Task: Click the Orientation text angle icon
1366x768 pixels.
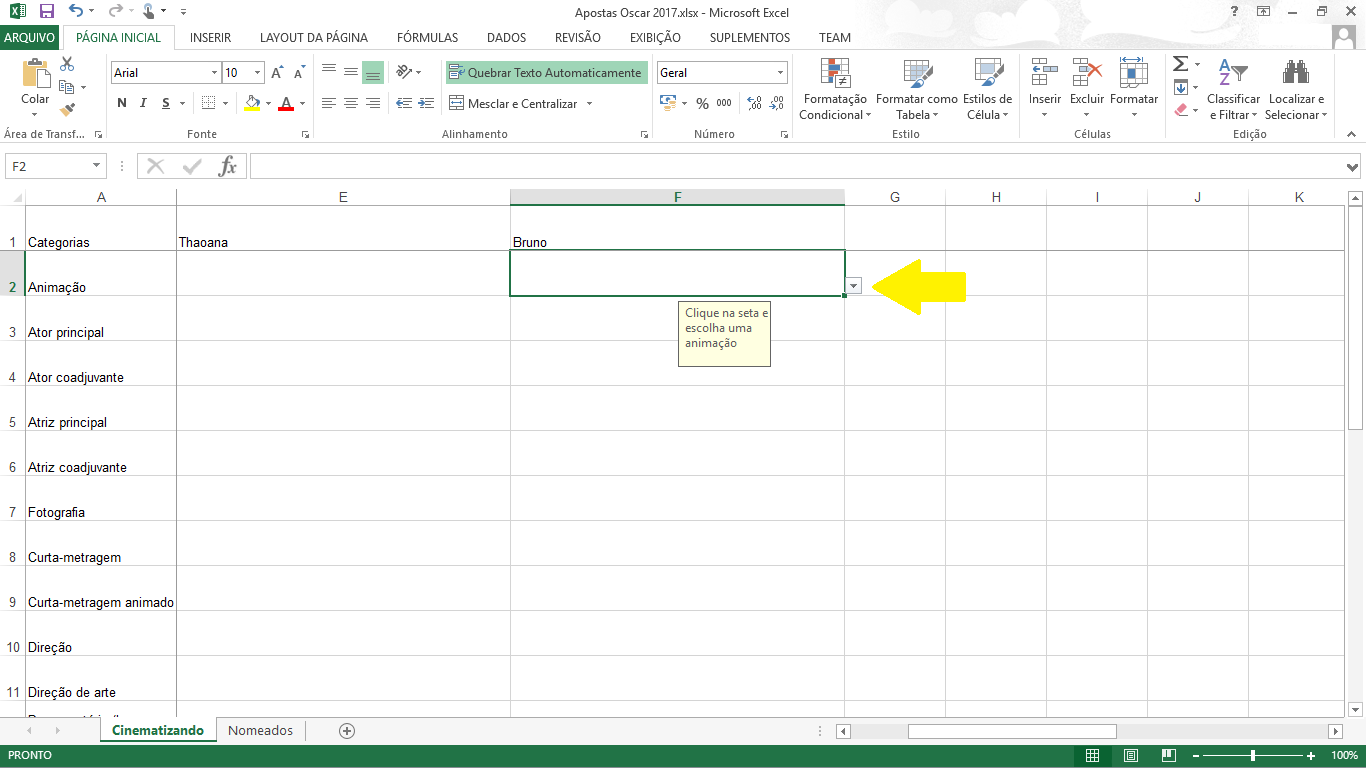Action: (404, 72)
